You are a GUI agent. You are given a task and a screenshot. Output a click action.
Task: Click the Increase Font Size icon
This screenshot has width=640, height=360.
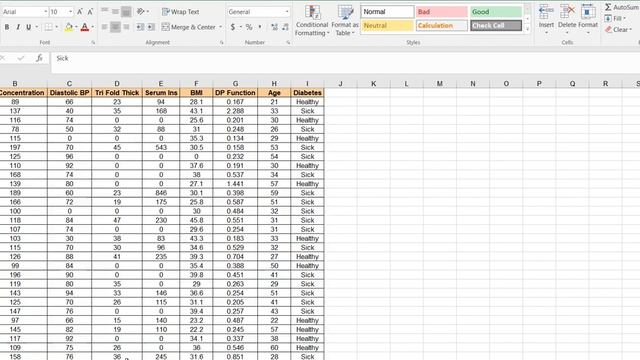(80, 12)
